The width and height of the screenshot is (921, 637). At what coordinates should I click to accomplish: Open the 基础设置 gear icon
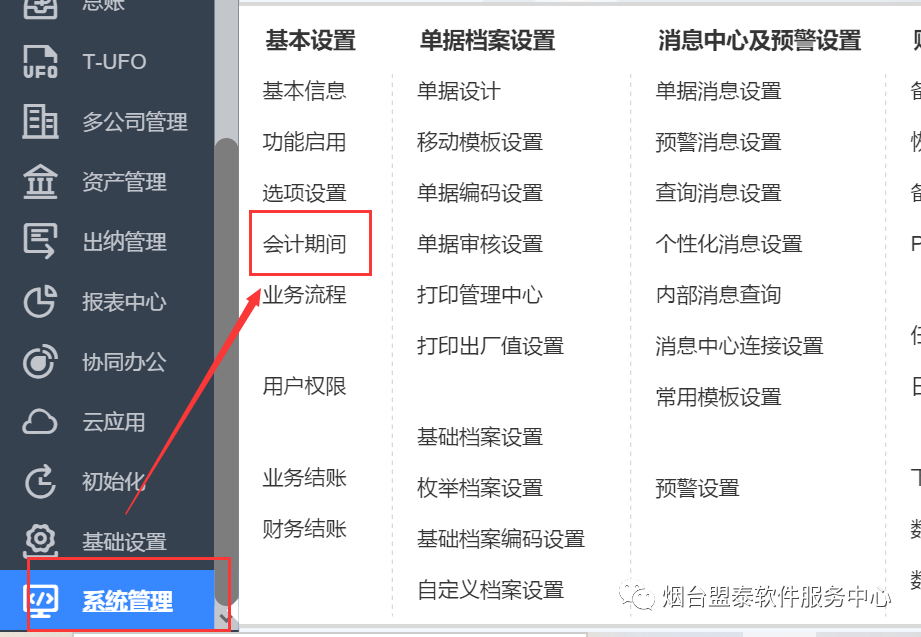[40, 539]
